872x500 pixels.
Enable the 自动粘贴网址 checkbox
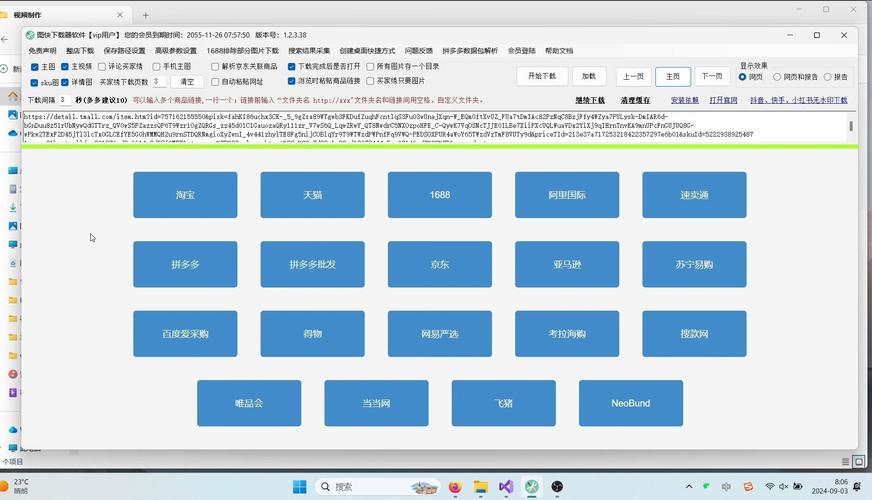click(215, 82)
